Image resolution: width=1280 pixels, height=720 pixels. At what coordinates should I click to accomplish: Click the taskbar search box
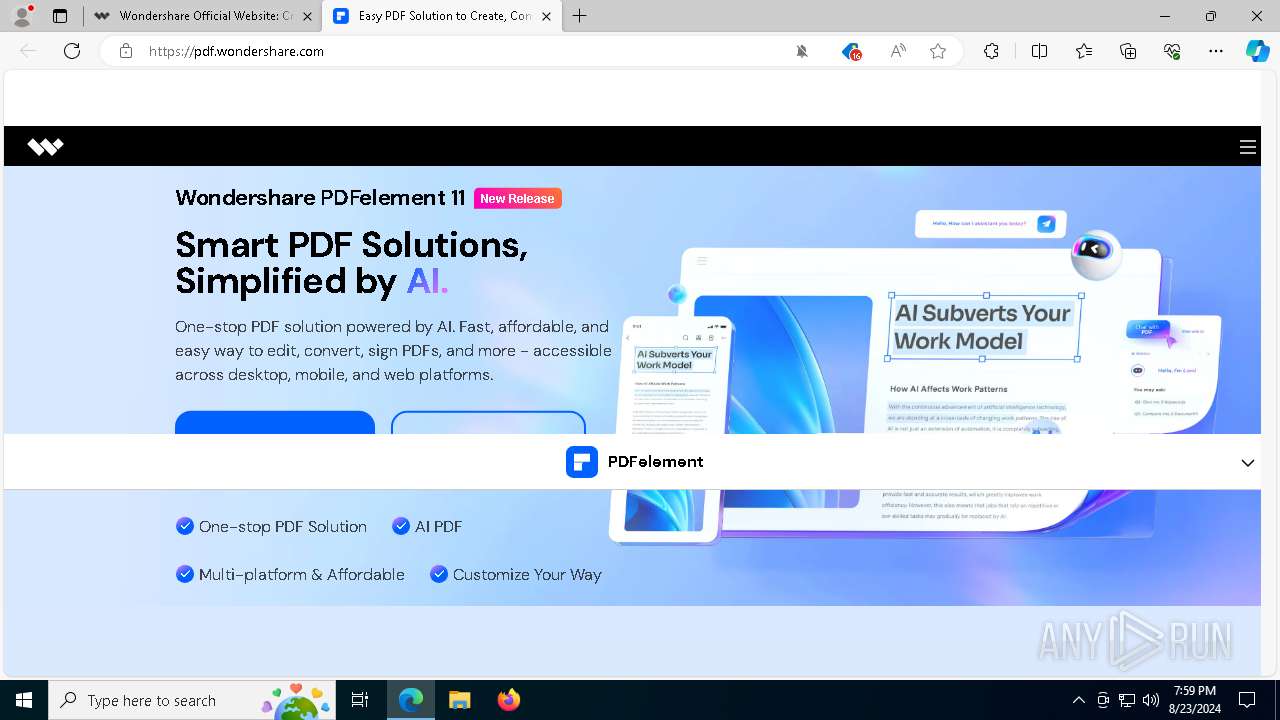(192, 700)
